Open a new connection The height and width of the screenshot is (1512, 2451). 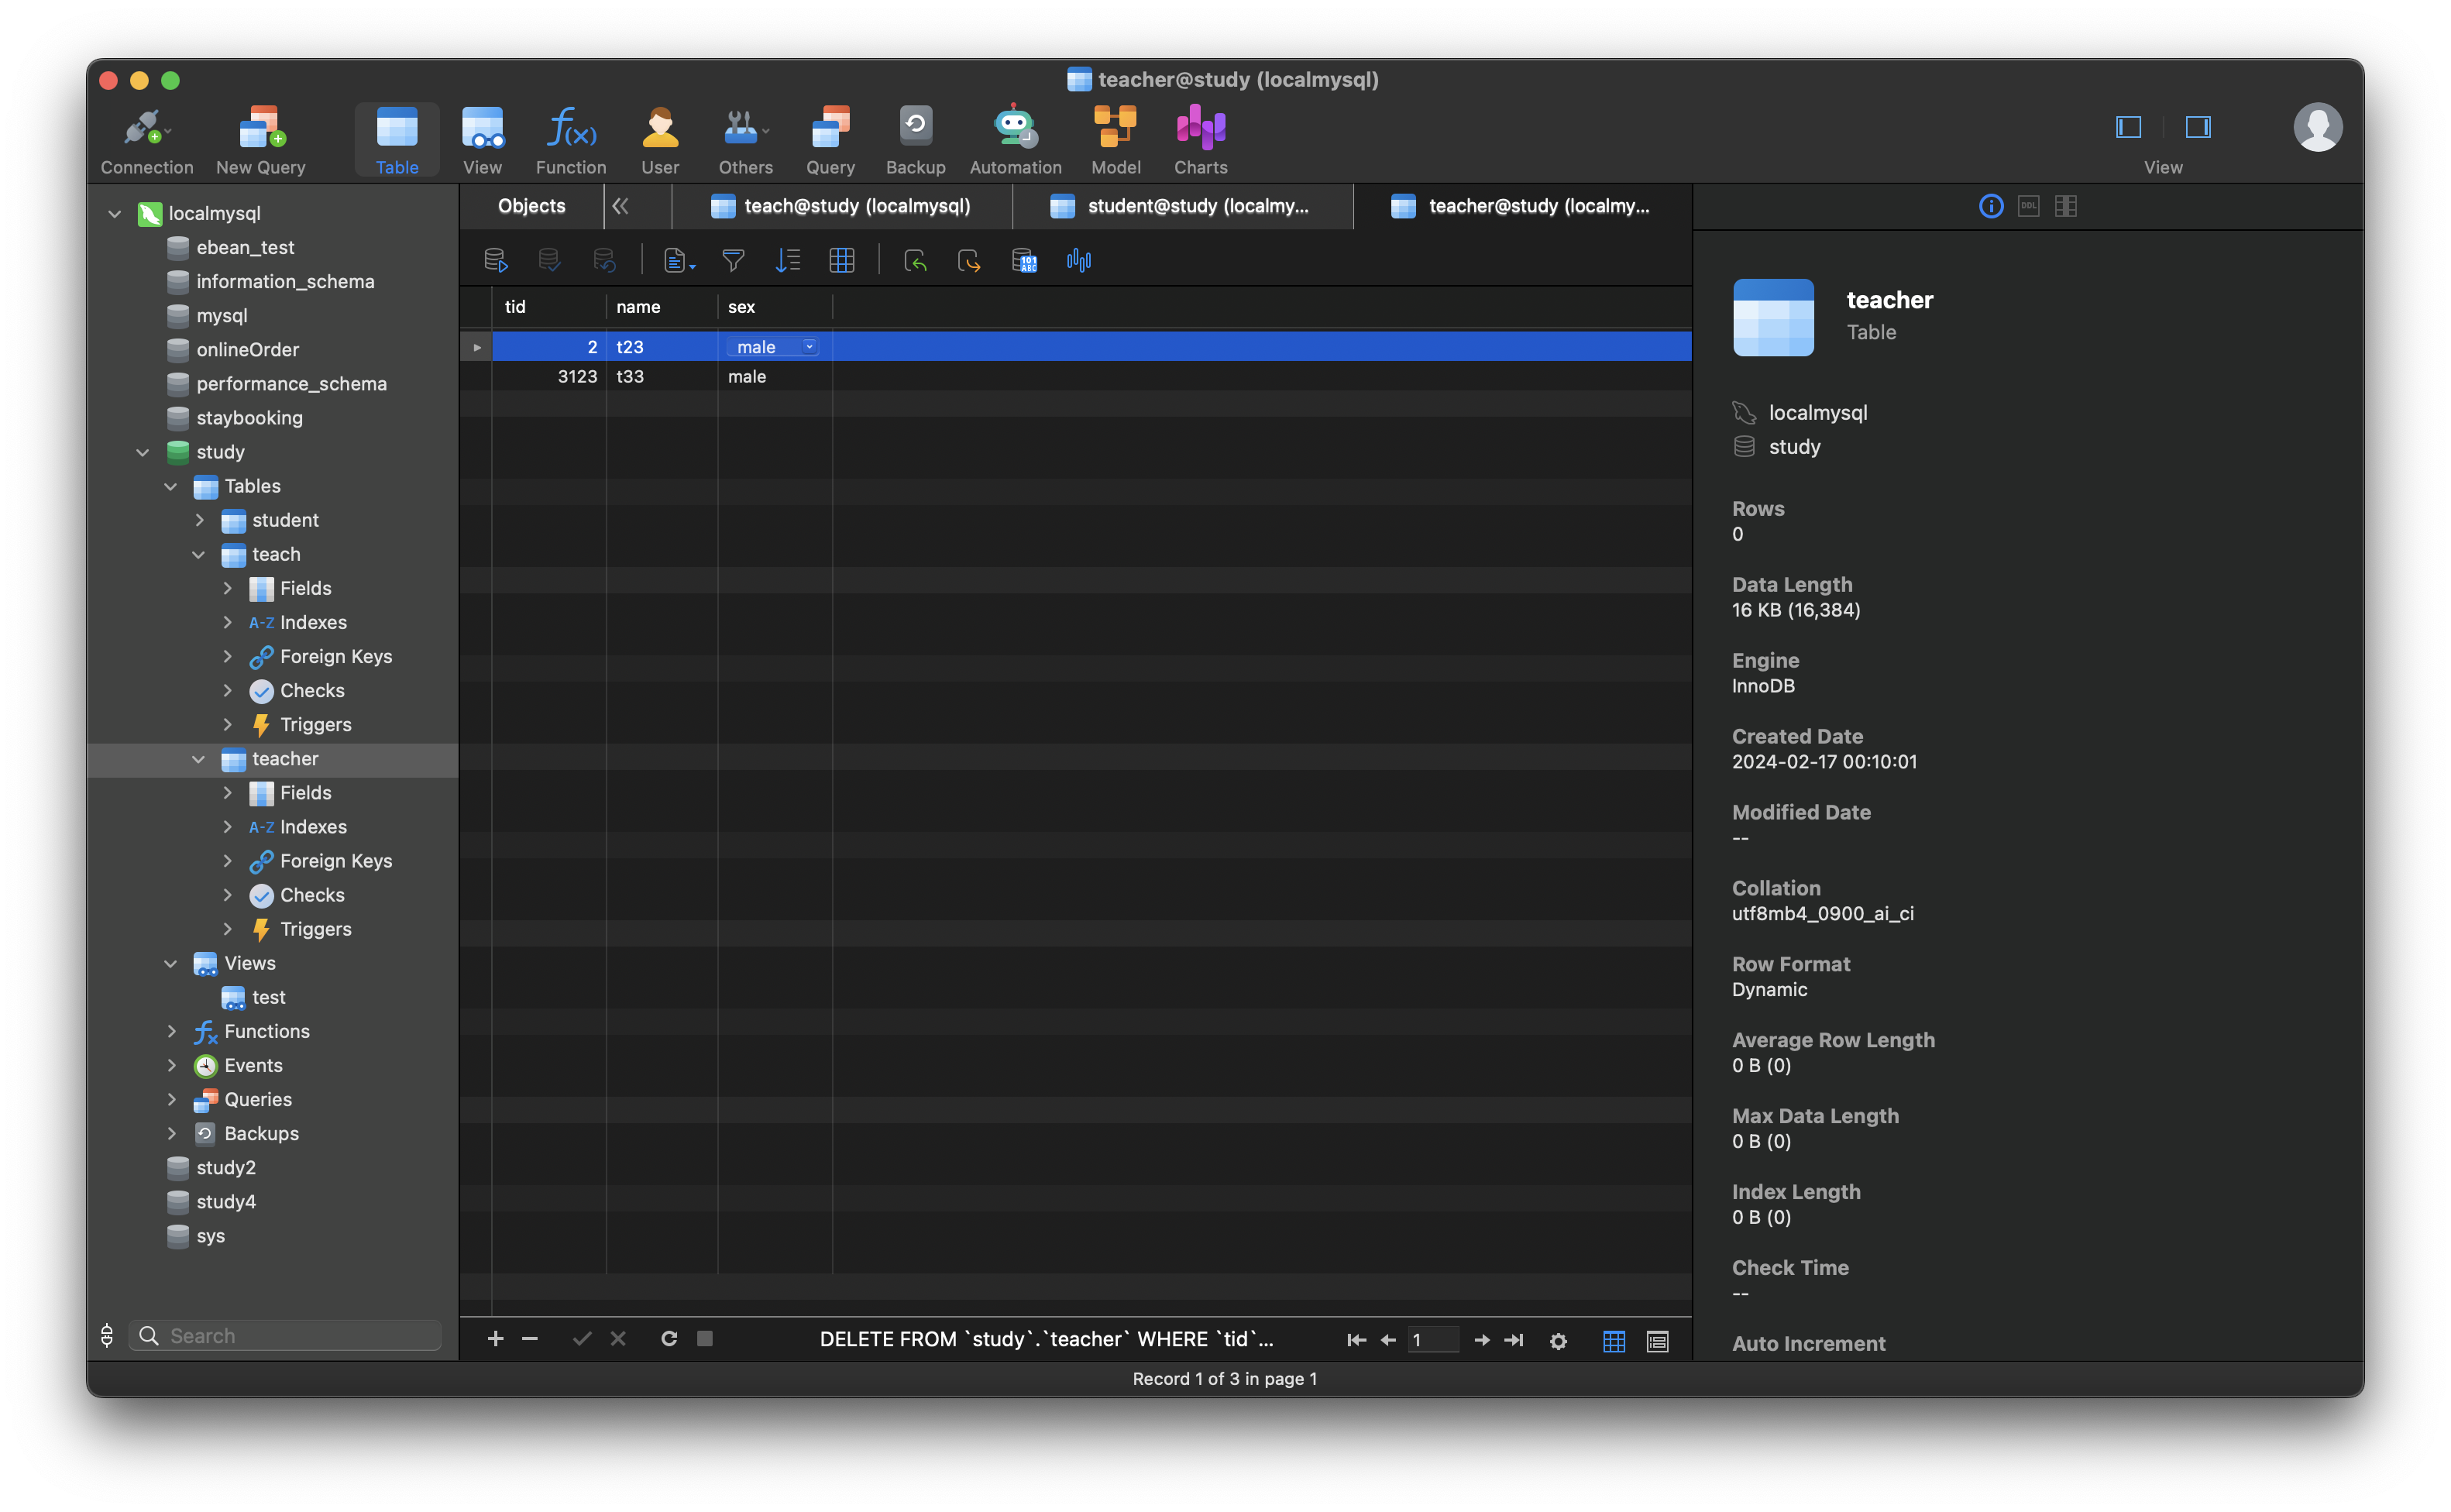(x=147, y=140)
